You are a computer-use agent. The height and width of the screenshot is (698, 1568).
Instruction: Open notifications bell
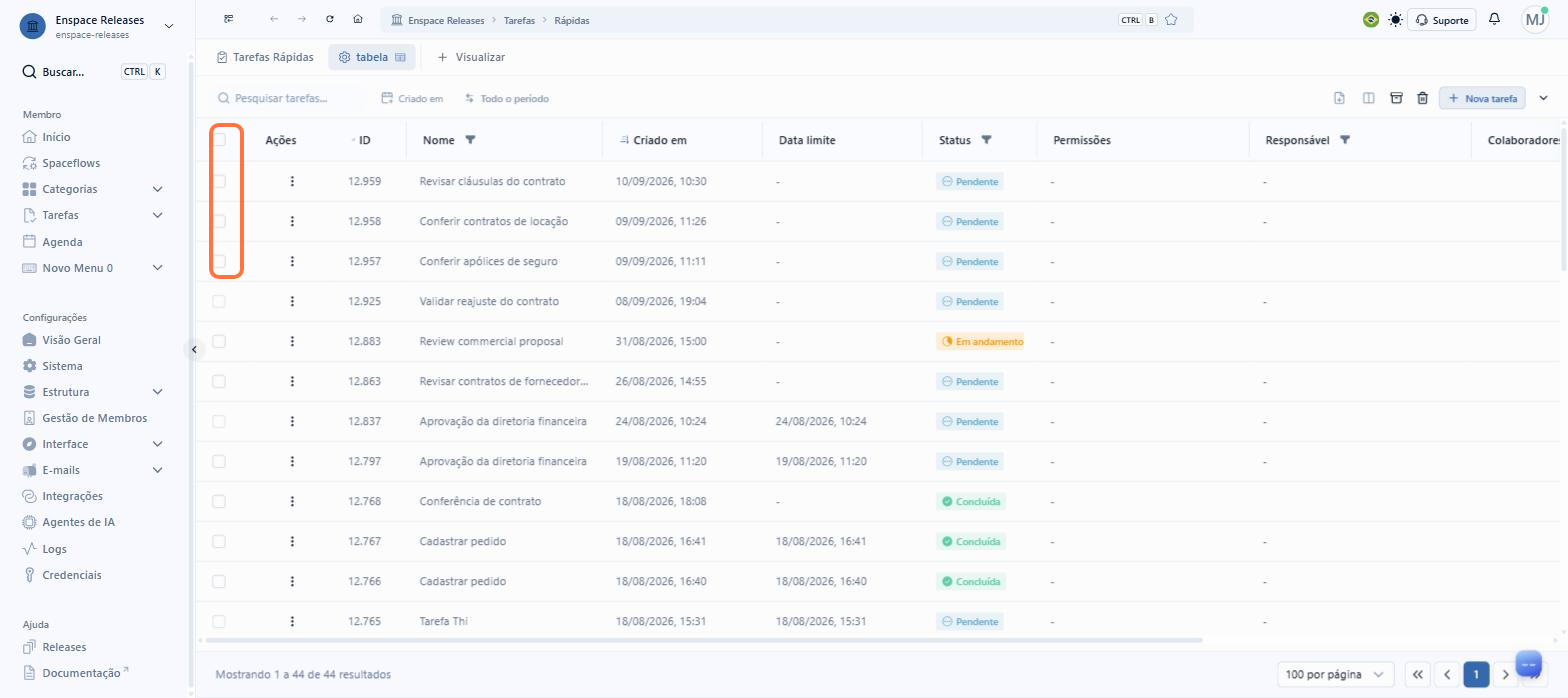(1495, 20)
